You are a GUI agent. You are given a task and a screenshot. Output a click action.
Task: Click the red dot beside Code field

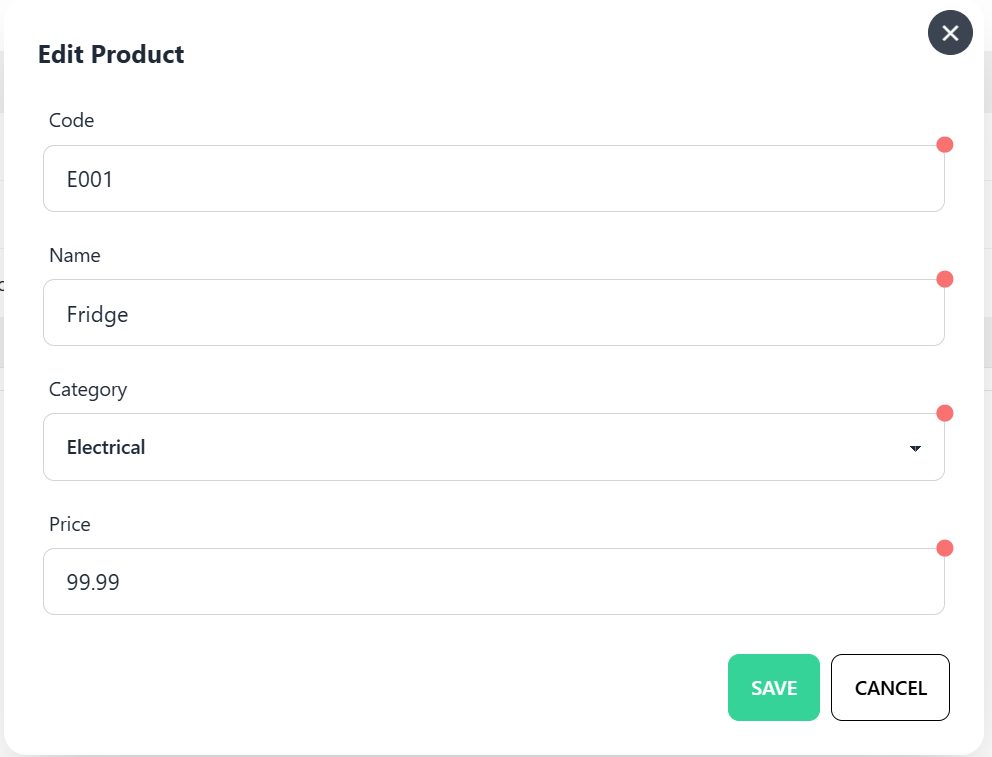tap(944, 145)
